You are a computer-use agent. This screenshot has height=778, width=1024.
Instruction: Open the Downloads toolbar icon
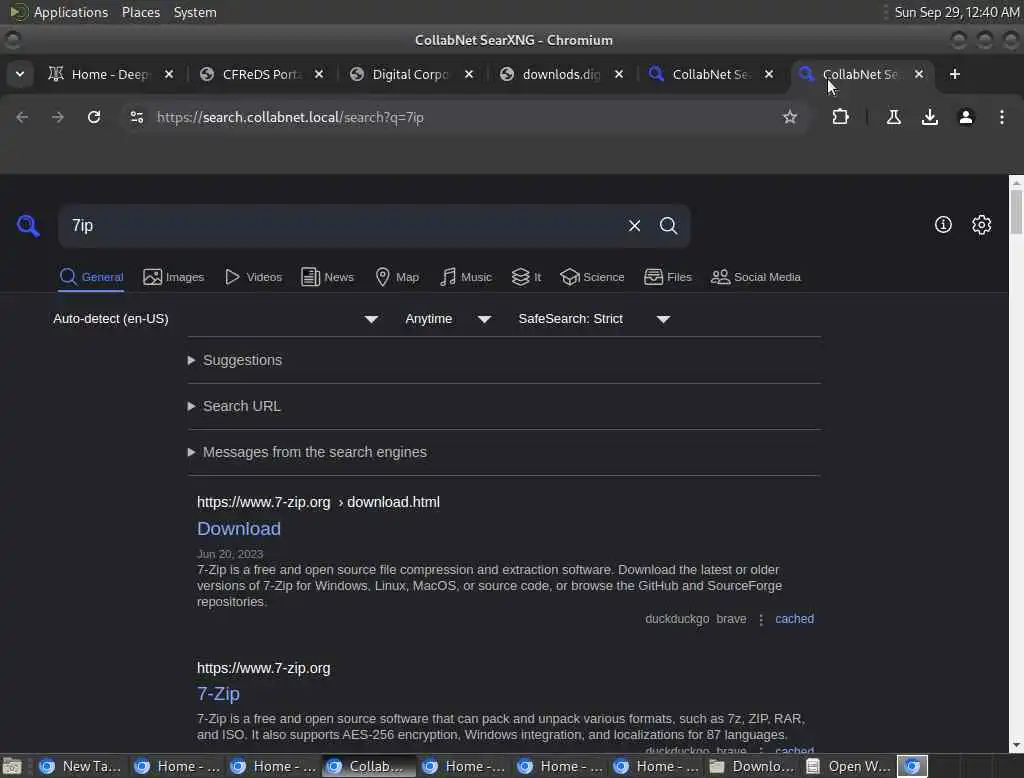930,117
